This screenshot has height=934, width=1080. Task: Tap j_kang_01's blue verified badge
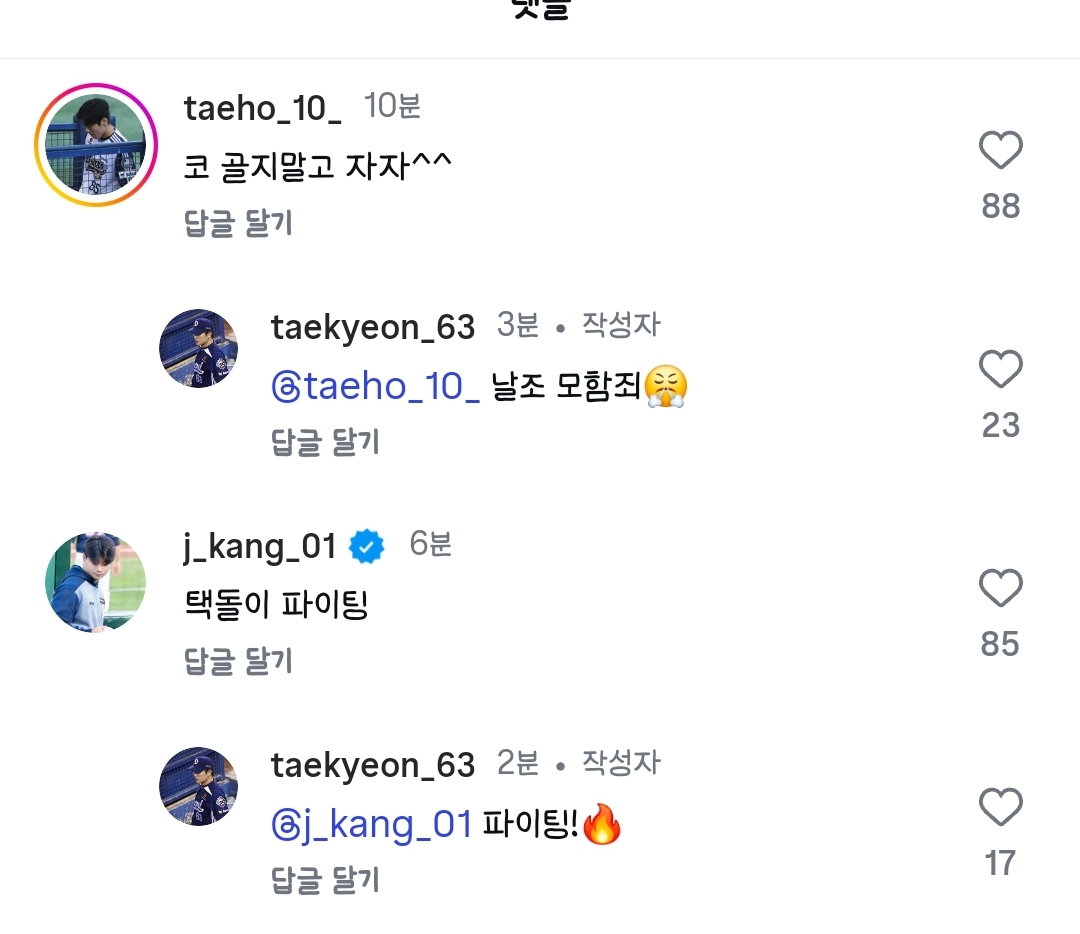367,546
